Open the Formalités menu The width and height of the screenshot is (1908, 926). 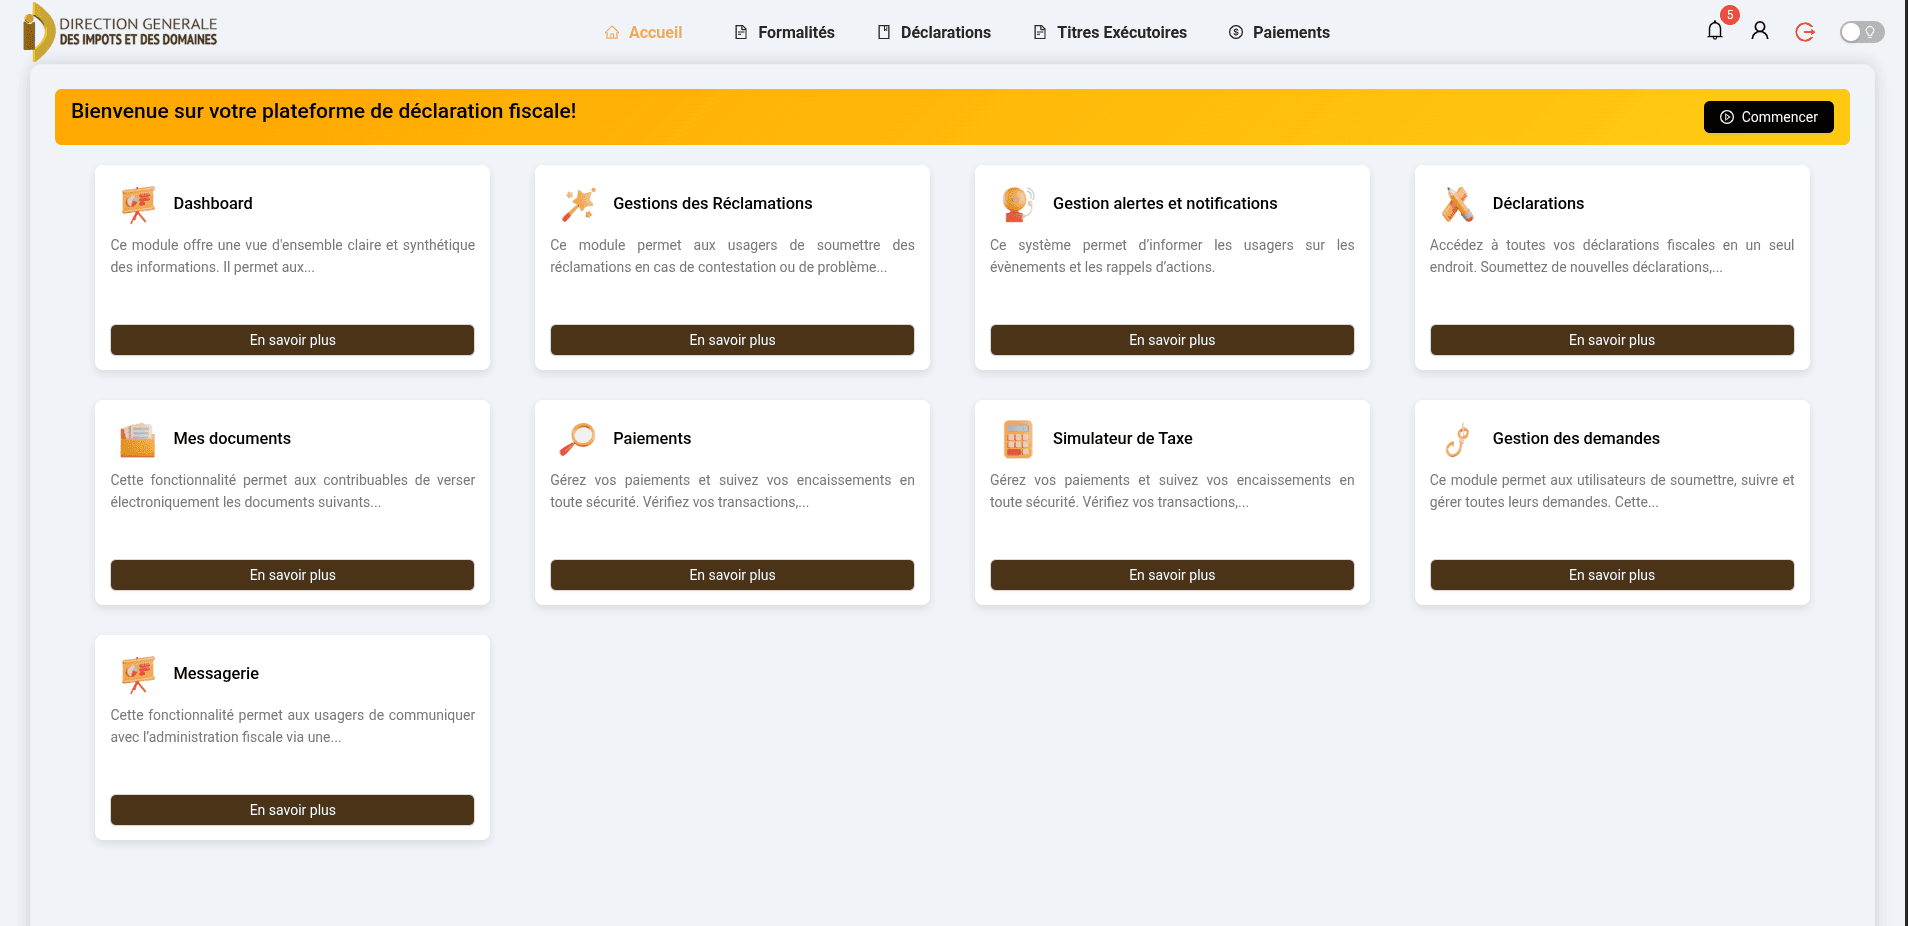784,32
